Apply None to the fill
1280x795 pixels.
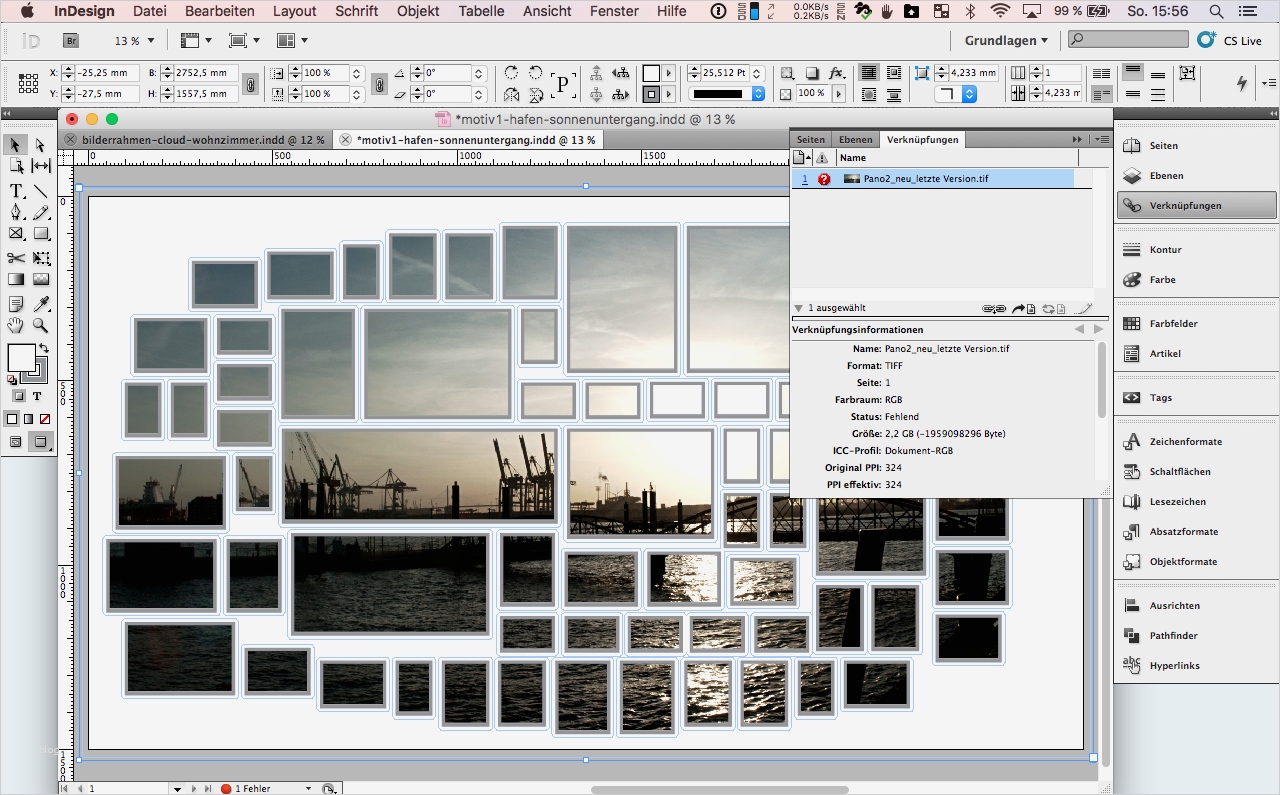[x=44, y=419]
